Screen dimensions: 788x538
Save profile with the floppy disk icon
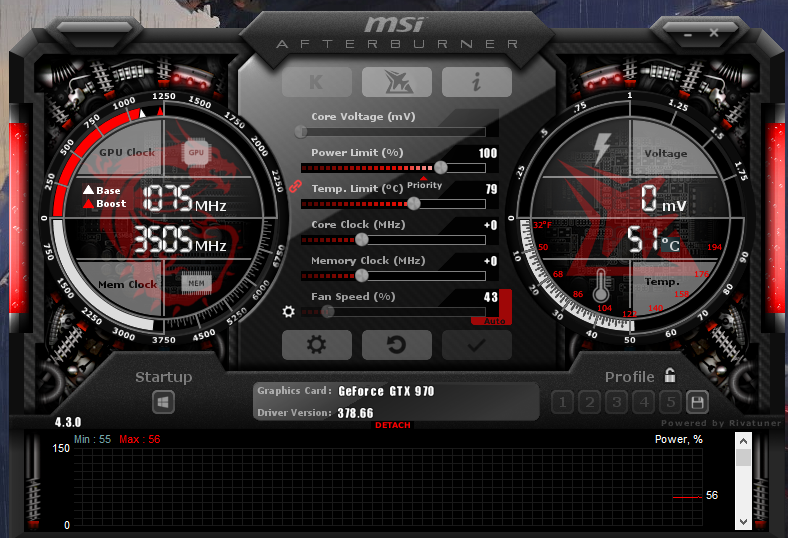(697, 402)
